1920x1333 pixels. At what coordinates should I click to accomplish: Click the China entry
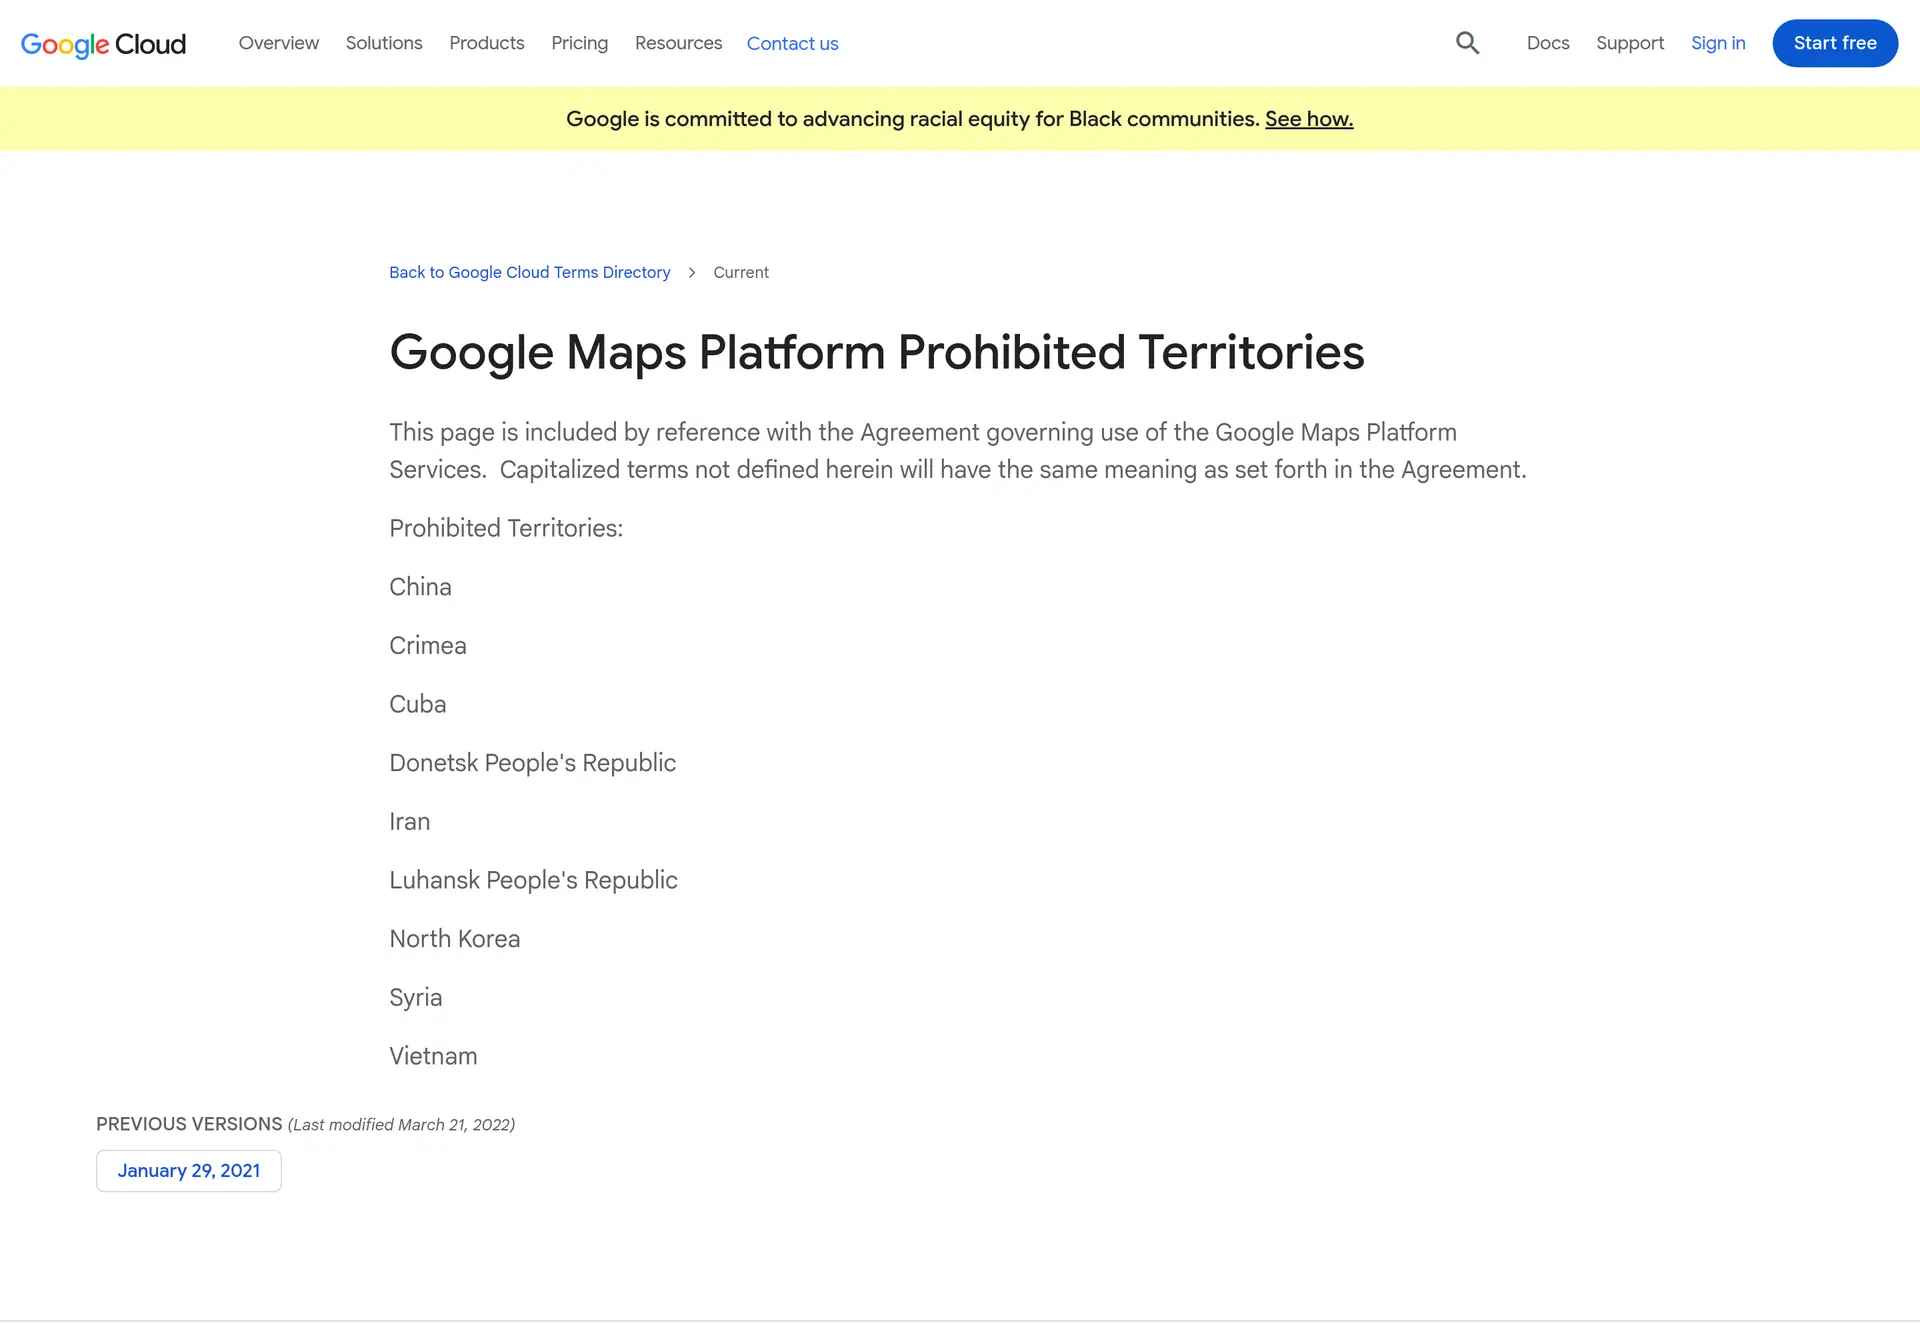pos(420,587)
